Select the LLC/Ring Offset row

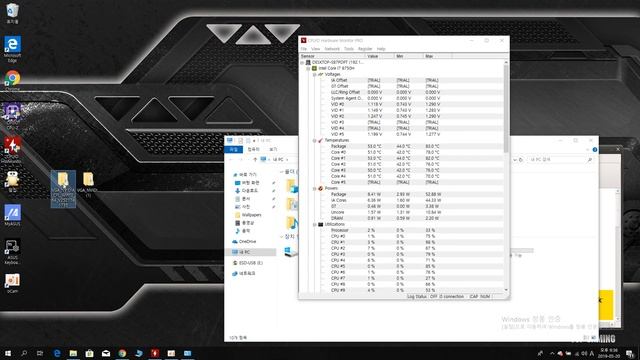pos(402,92)
